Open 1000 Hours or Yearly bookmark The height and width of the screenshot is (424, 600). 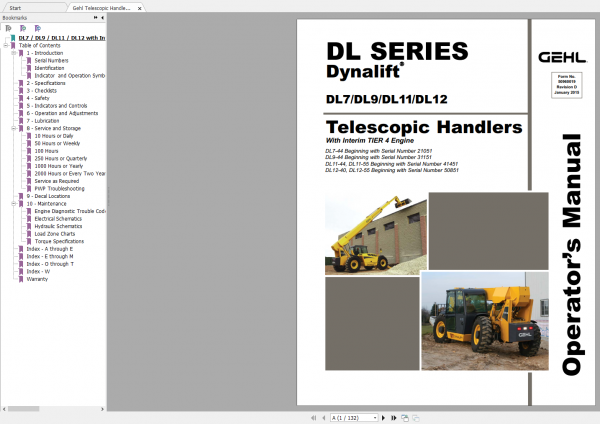(x=59, y=166)
